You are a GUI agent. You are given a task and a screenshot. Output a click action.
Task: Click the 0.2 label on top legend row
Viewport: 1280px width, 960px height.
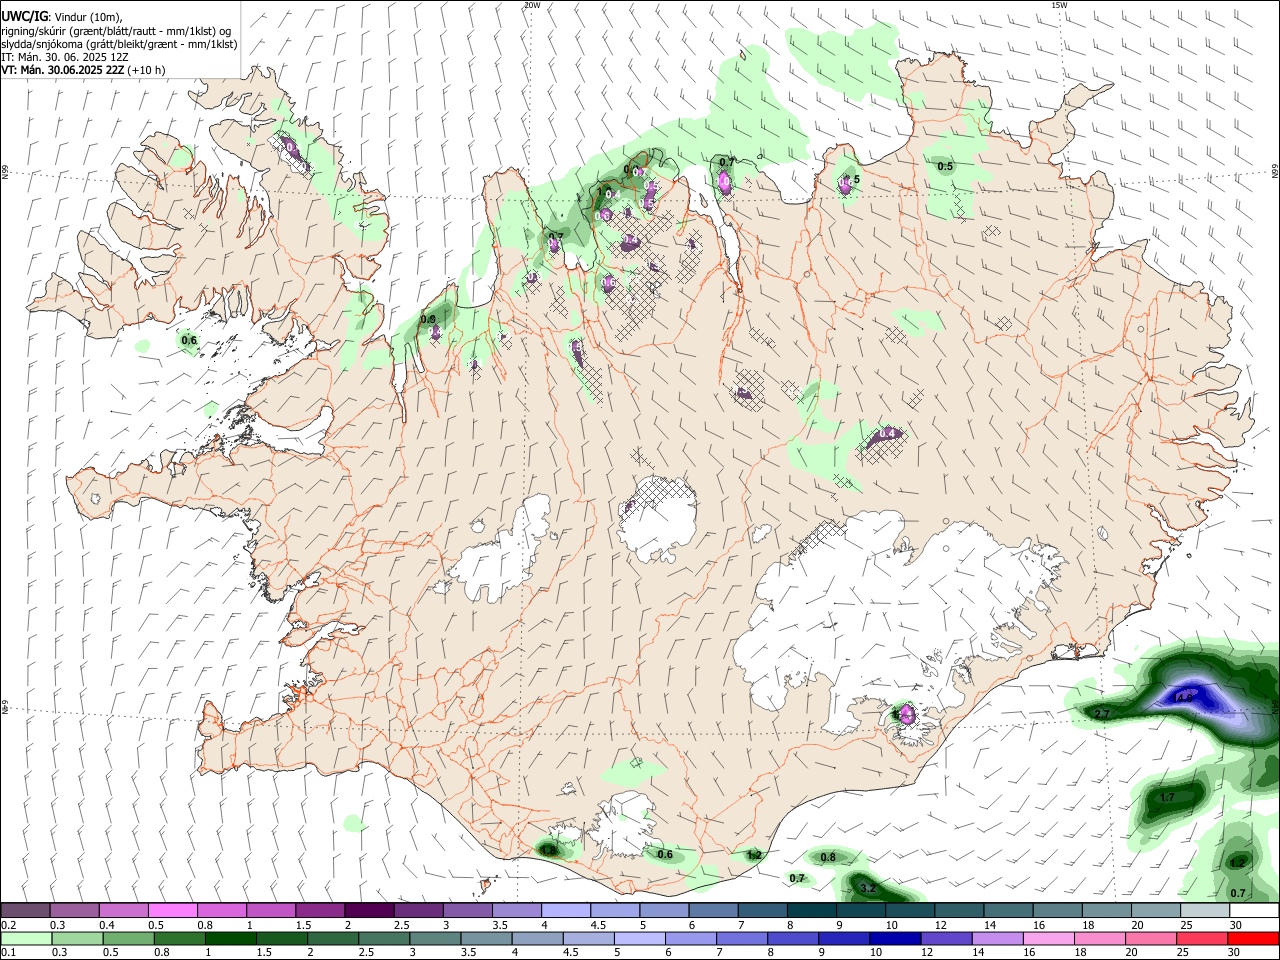[7, 925]
